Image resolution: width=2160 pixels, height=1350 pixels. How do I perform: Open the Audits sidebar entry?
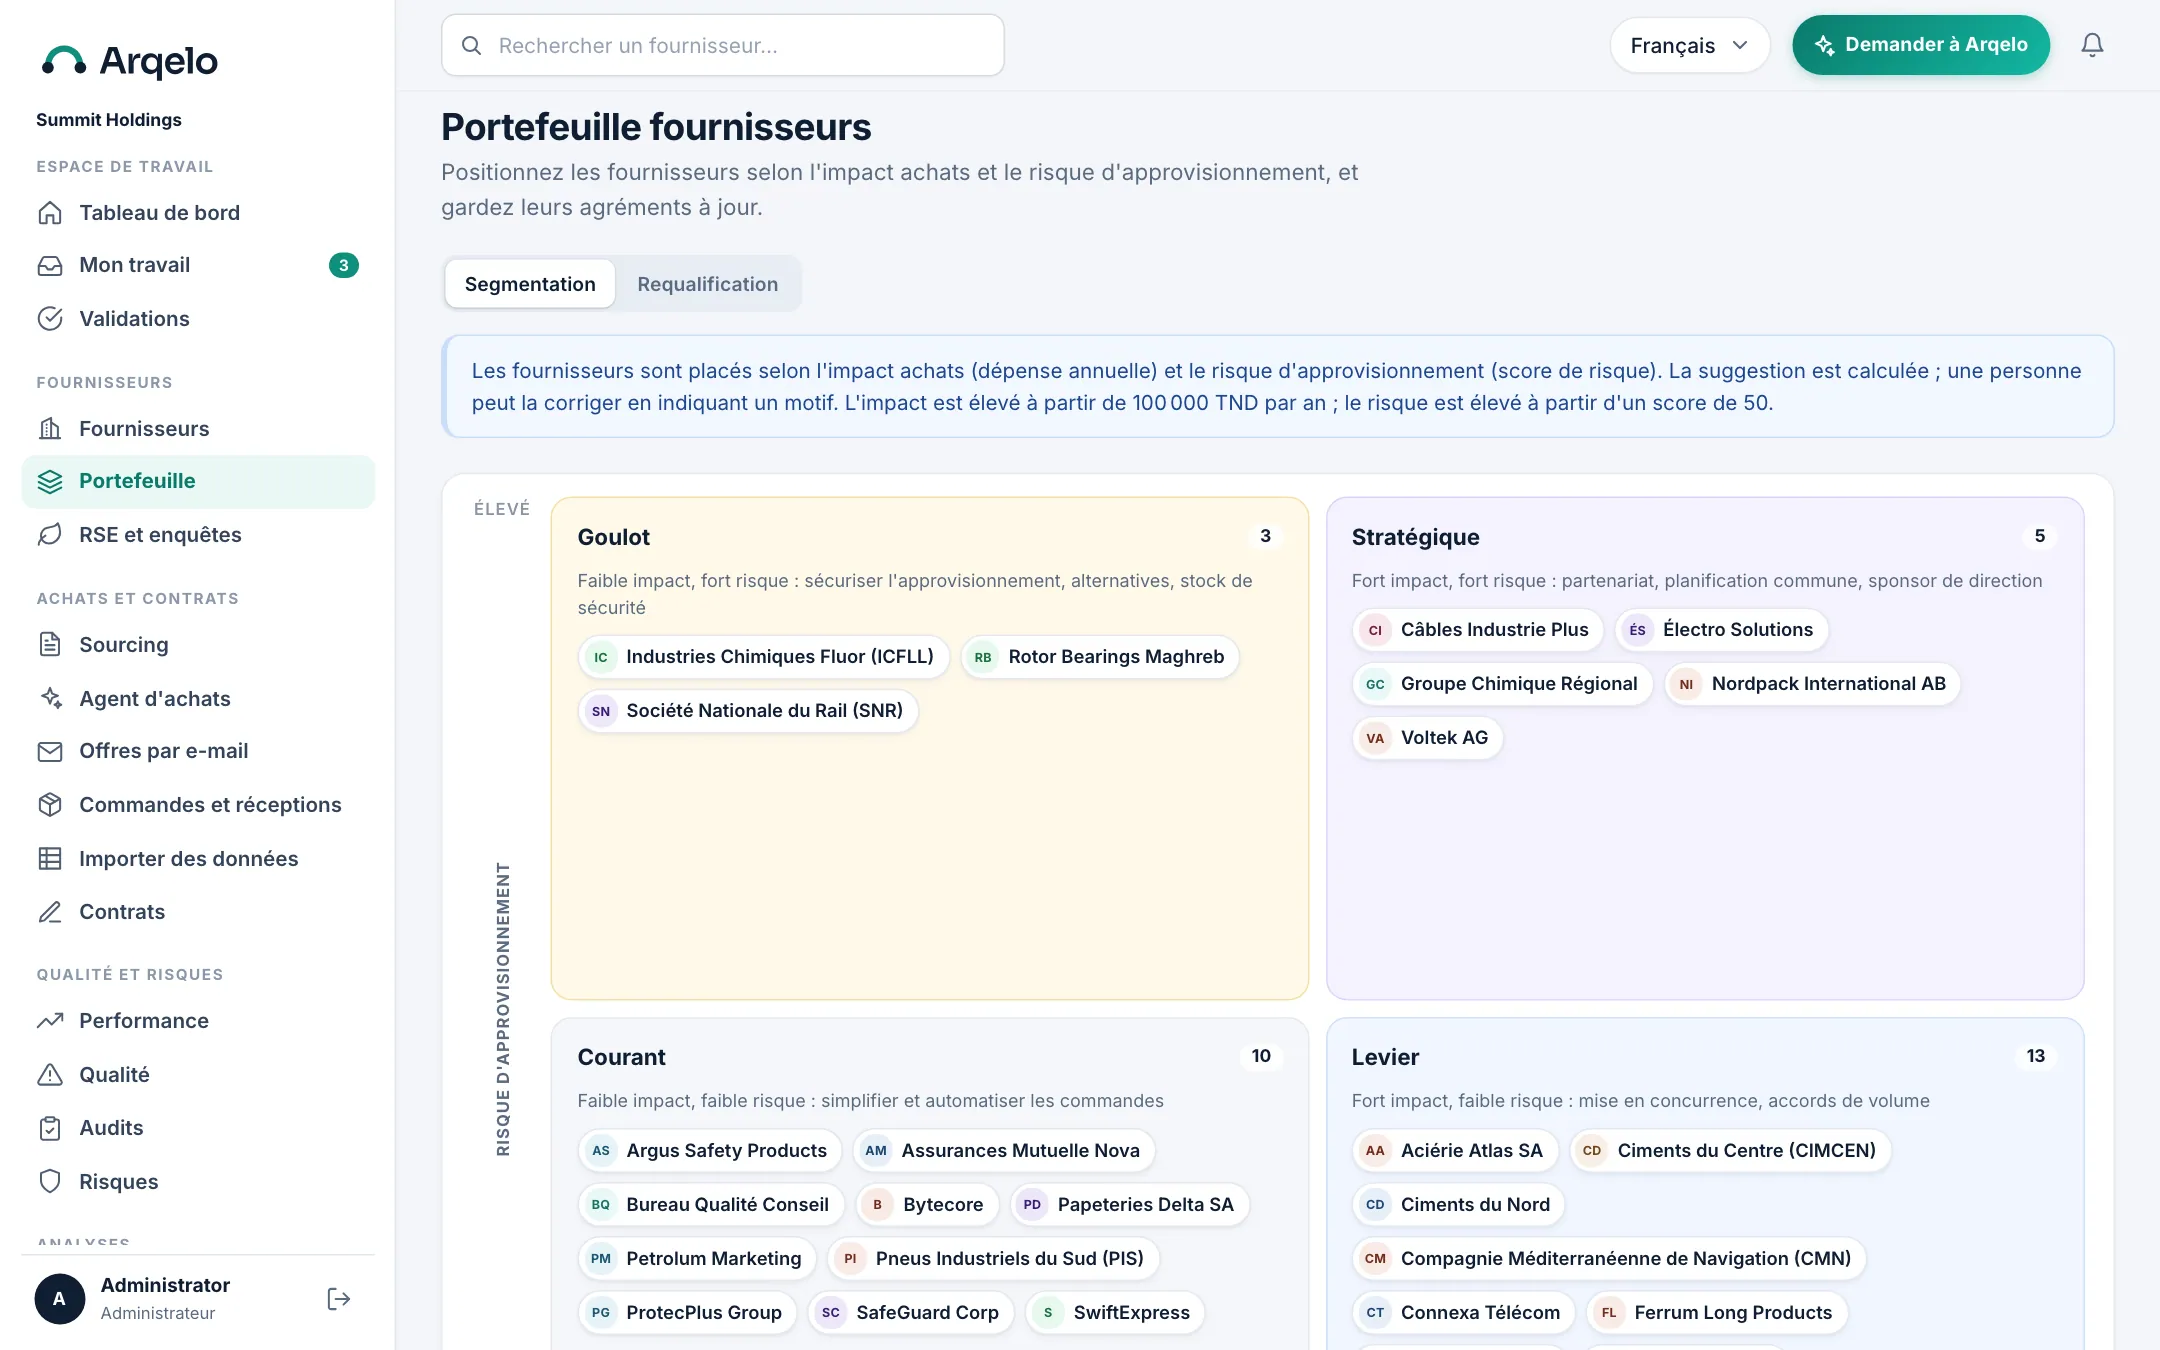tap(198, 1128)
